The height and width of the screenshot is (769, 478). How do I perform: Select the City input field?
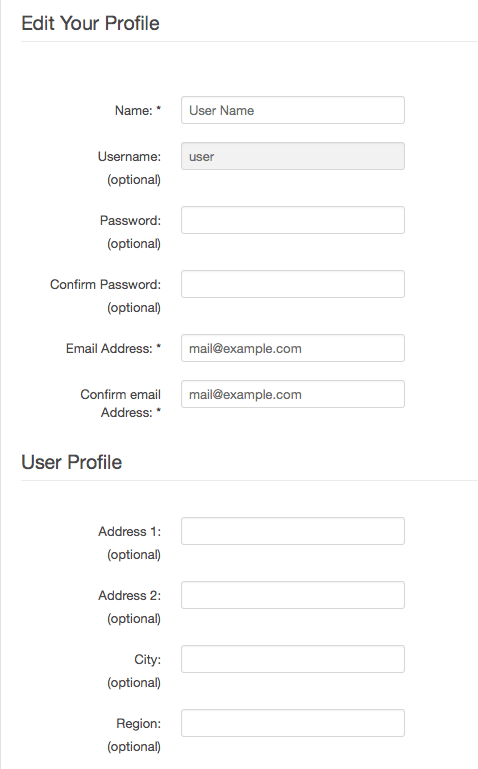[293, 659]
